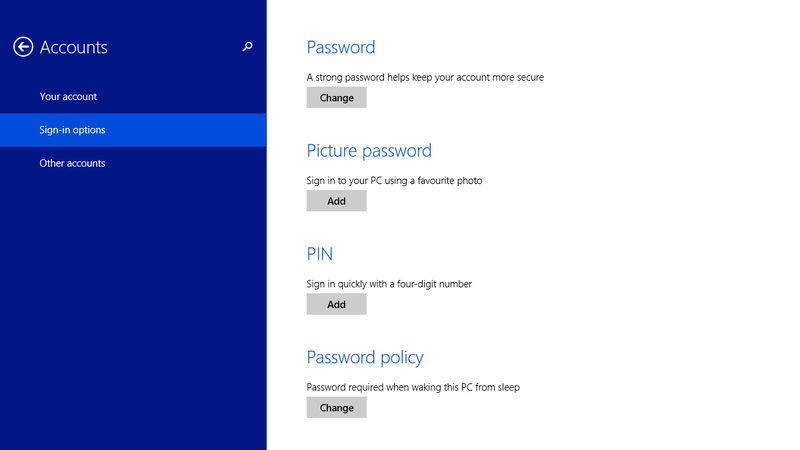Click Add under Picture password
Screen dimensions: 800x450
point(336,201)
